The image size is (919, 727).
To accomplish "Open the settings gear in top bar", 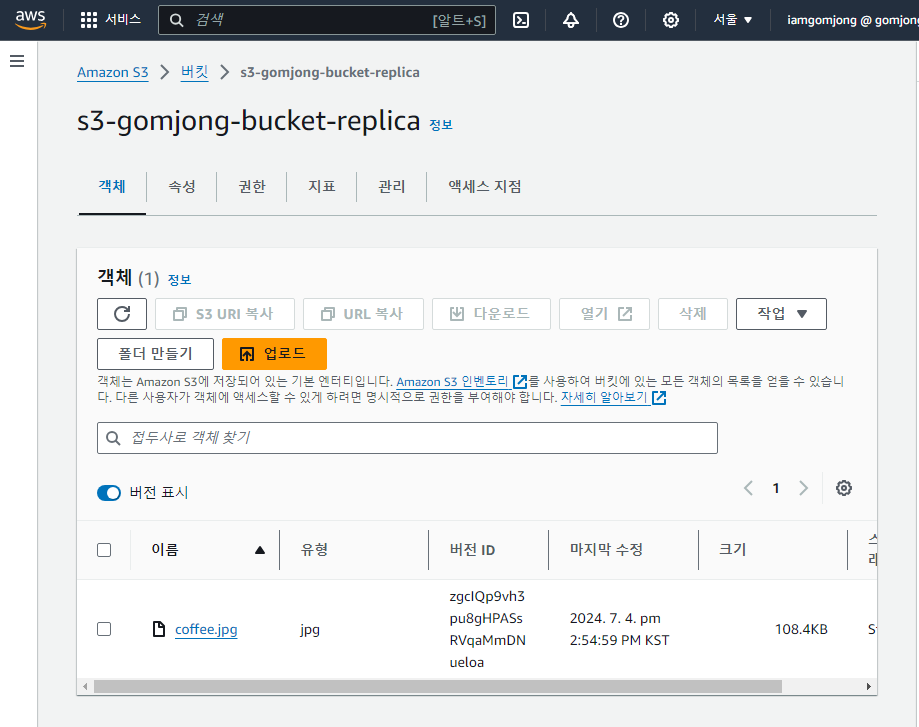I will point(670,20).
